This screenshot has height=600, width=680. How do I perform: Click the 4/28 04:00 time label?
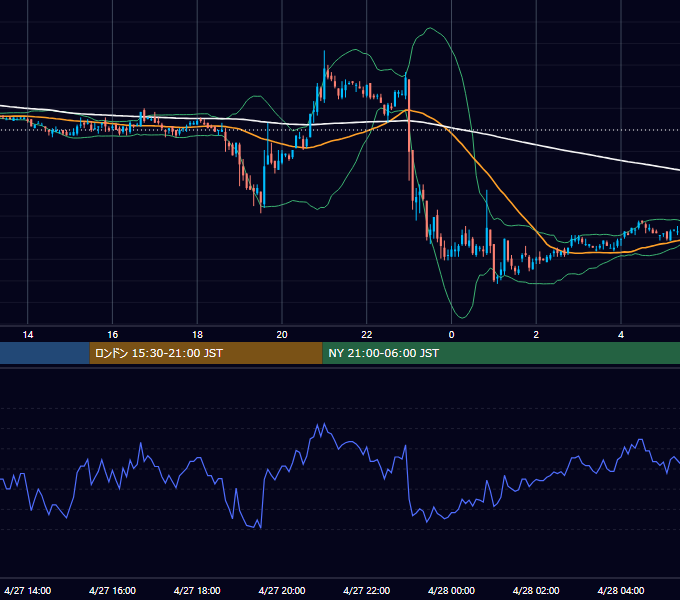[621, 591]
